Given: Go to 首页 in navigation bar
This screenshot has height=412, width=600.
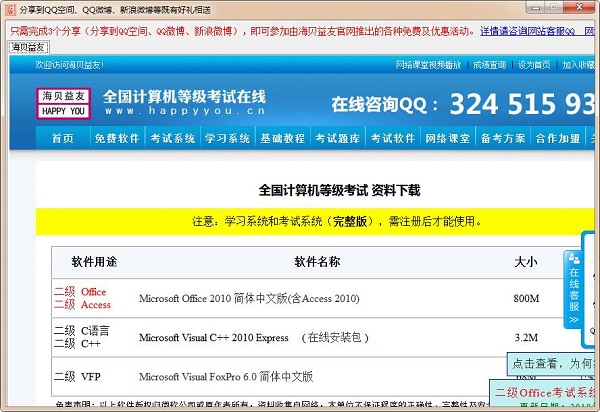Looking at the screenshot, I should click(63, 138).
